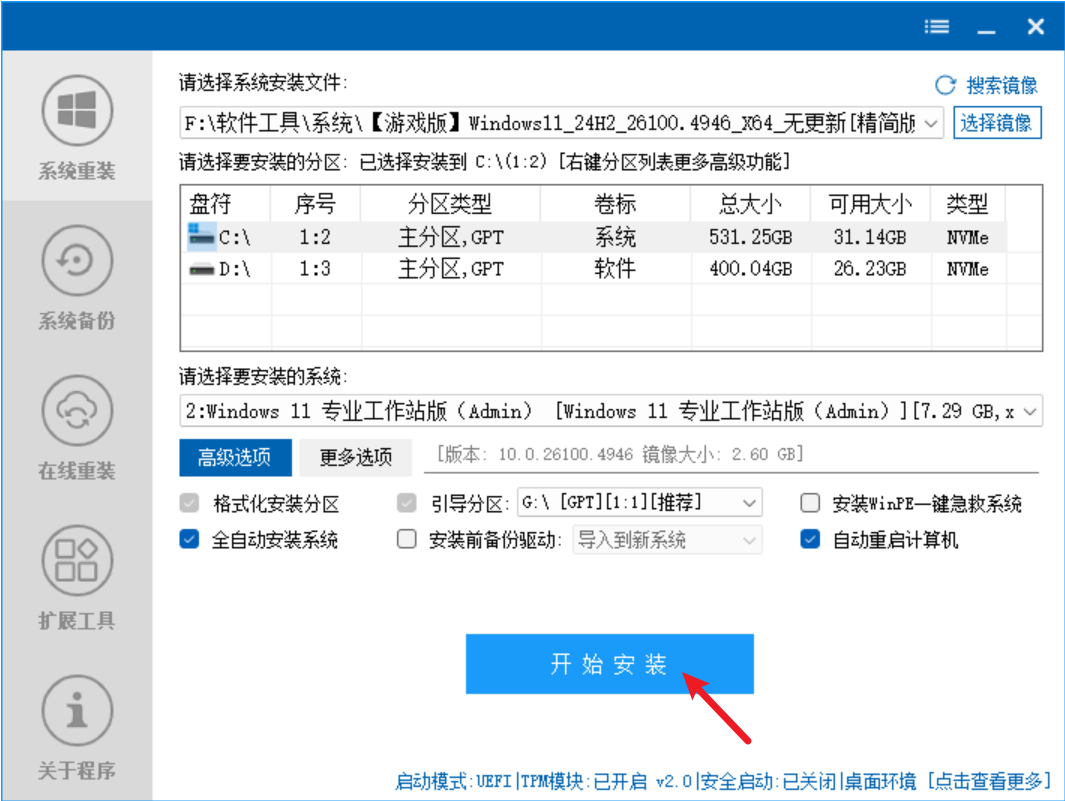Expand the system image file path dropdown
This screenshot has width=1065, height=801.
pos(931,124)
